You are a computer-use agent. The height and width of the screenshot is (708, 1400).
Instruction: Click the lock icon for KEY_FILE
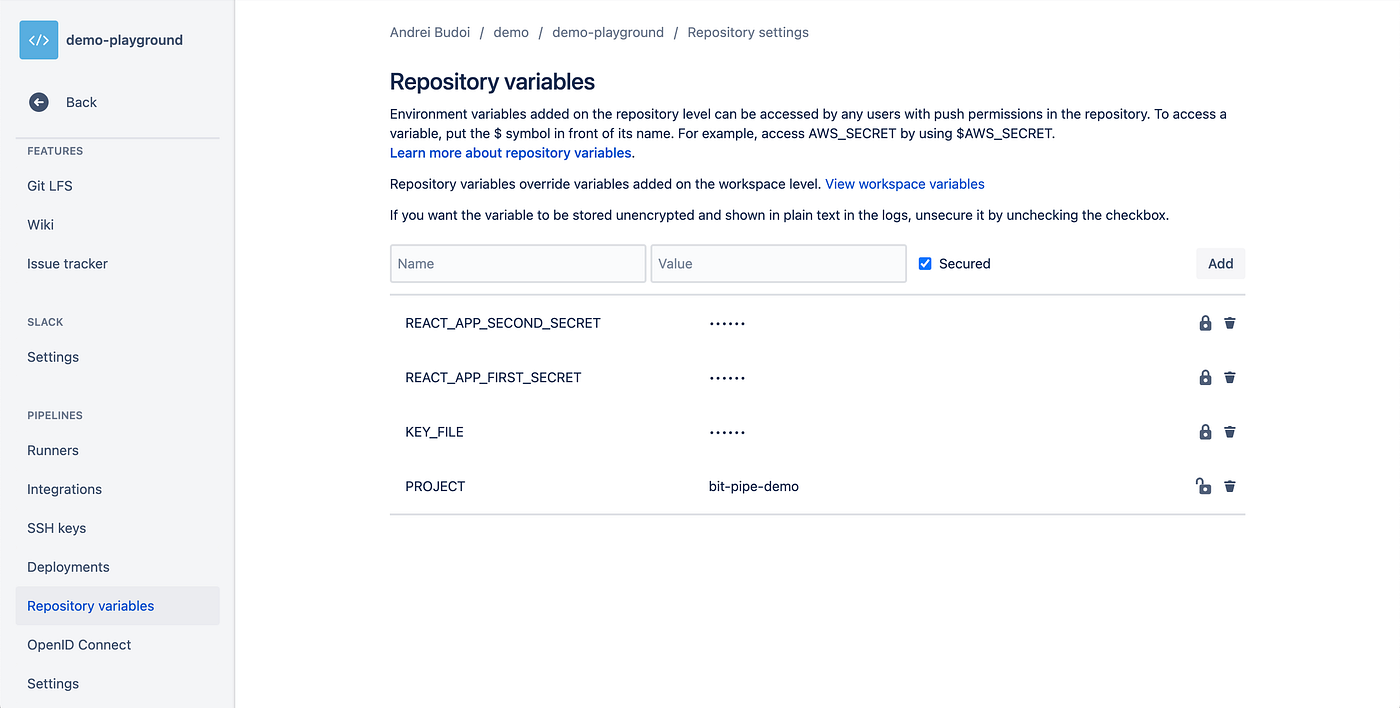click(x=1205, y=431)
